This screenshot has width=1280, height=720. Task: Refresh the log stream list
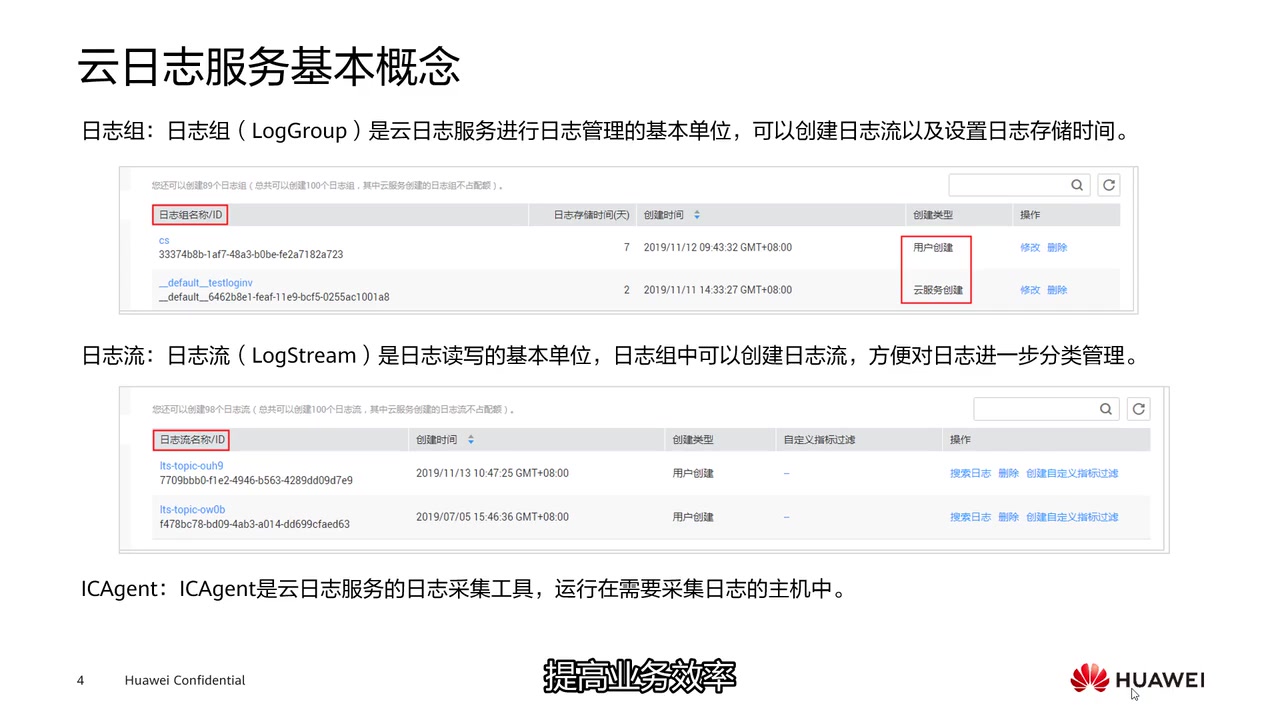click(x=1138, y=409)
